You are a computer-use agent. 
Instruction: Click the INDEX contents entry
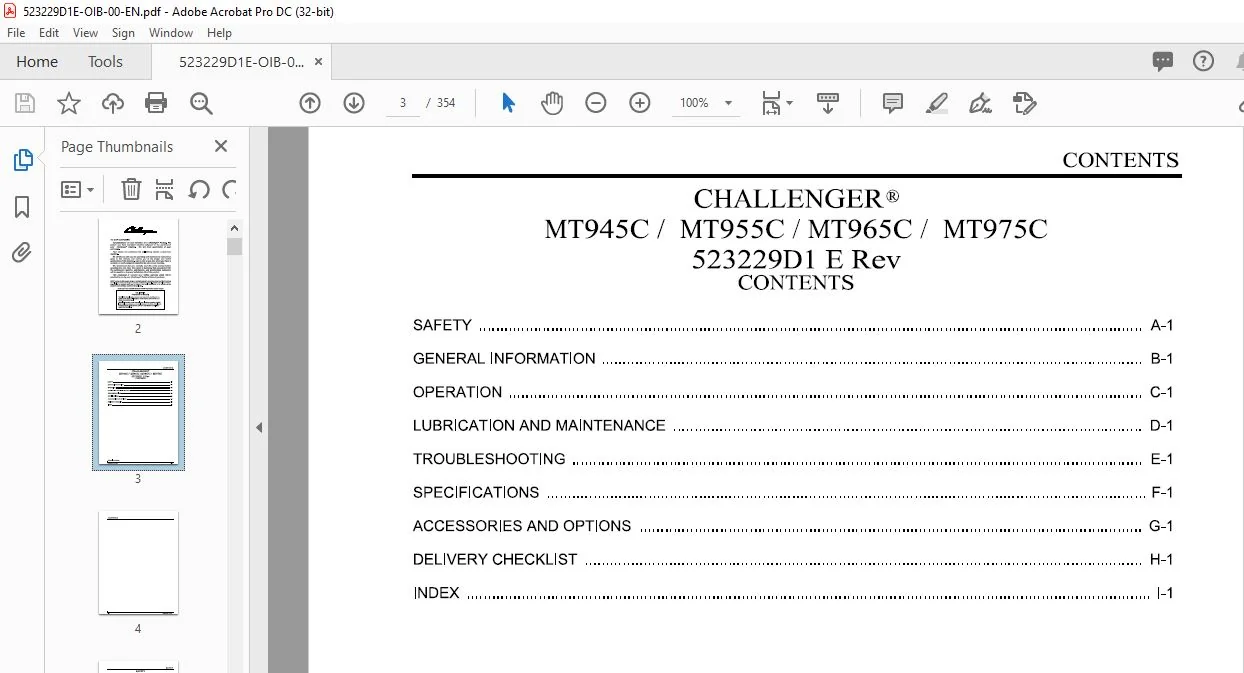[x=792, y=593]
